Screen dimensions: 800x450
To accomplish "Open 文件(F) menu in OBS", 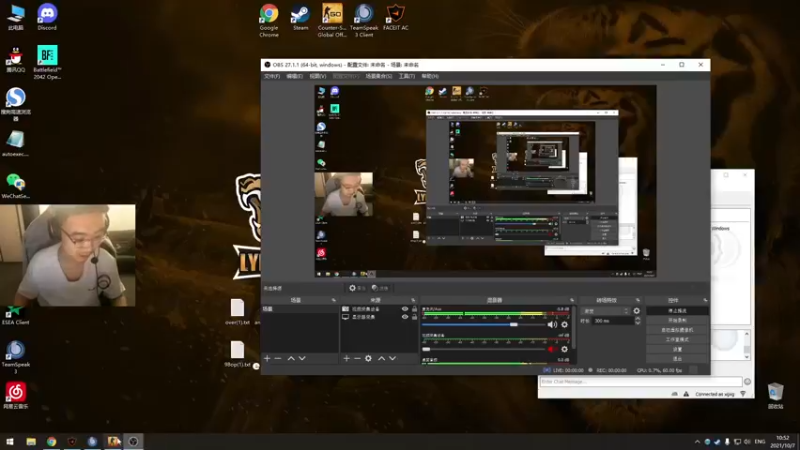I will click(272, 77).
